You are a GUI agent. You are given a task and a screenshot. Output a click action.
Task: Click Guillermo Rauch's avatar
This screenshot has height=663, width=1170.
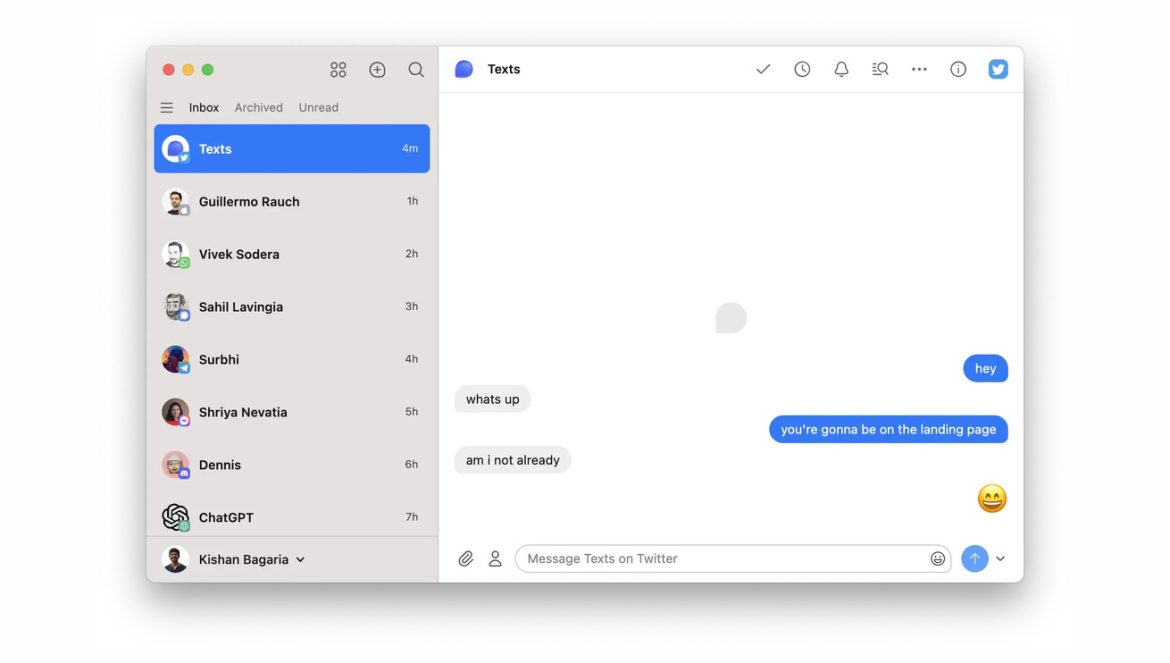point(175,201)
